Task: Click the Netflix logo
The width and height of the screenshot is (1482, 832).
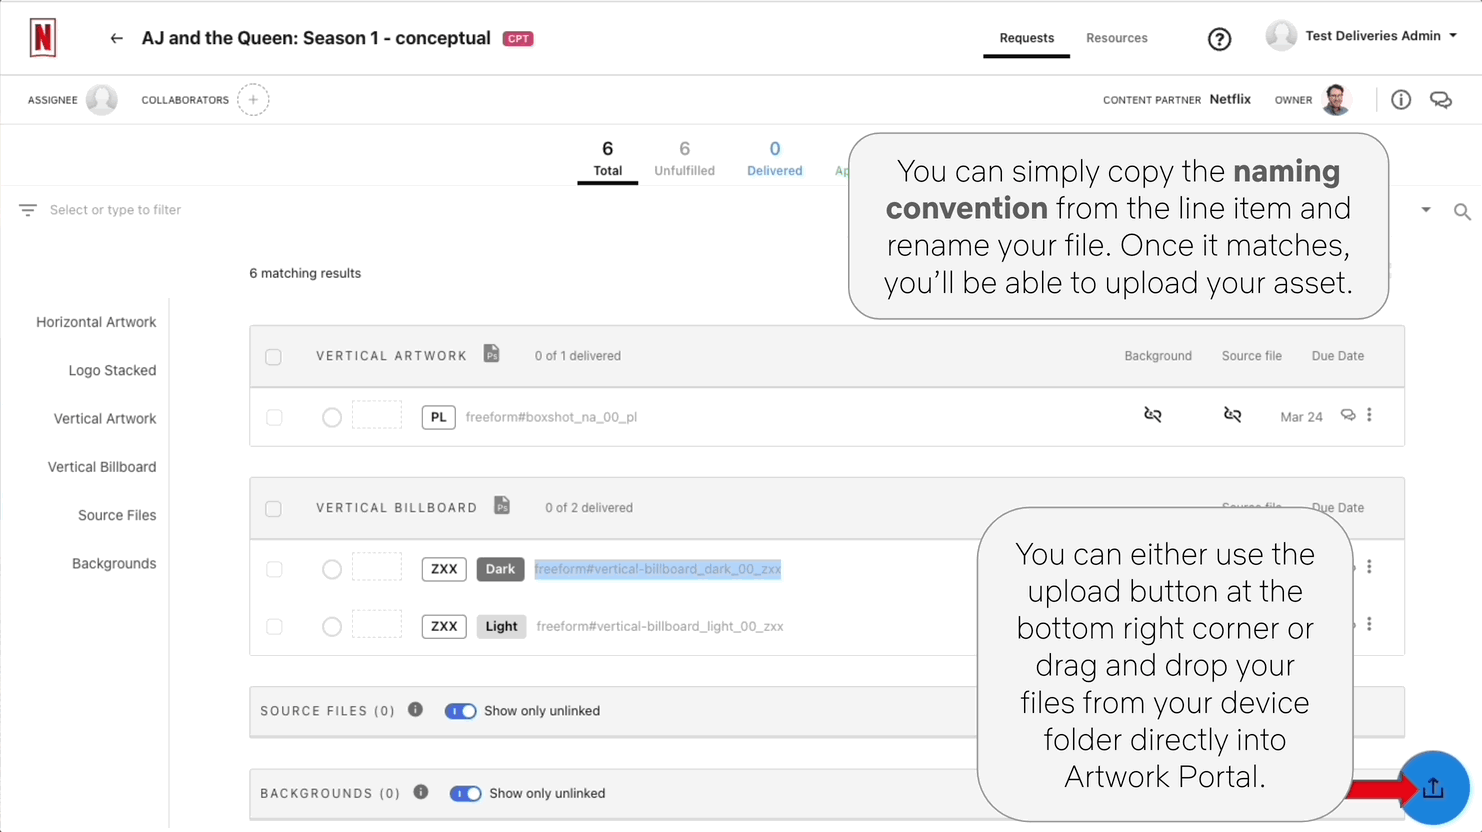Action: 43,38
